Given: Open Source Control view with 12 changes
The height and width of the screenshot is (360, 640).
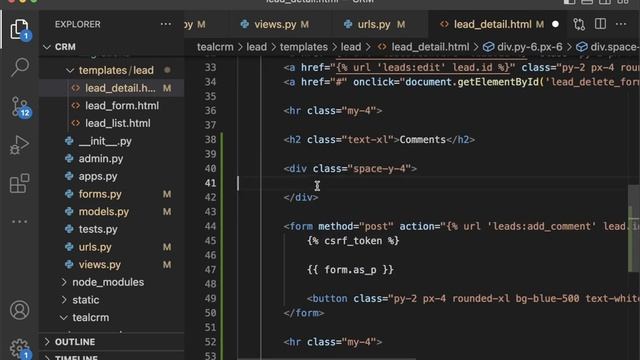Looking at the screenshot, I should (20, 107).
